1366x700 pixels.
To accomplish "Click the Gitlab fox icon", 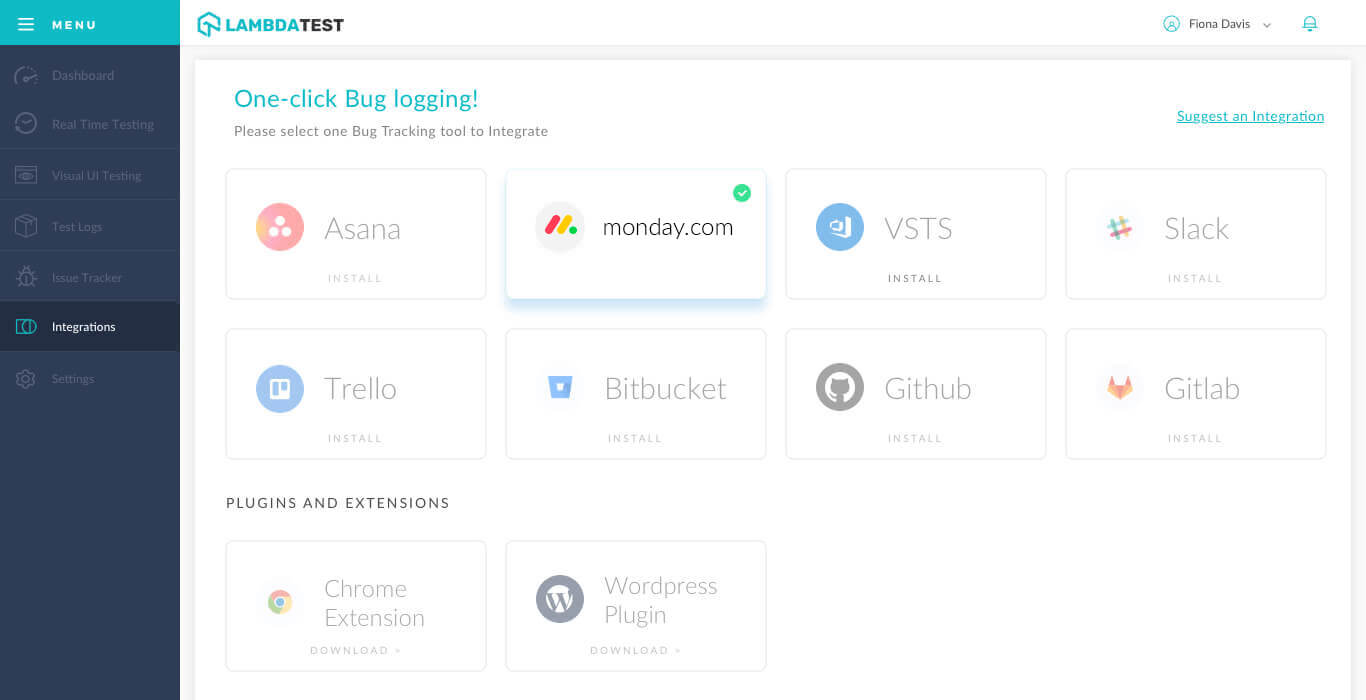I will coord(1120,387).
